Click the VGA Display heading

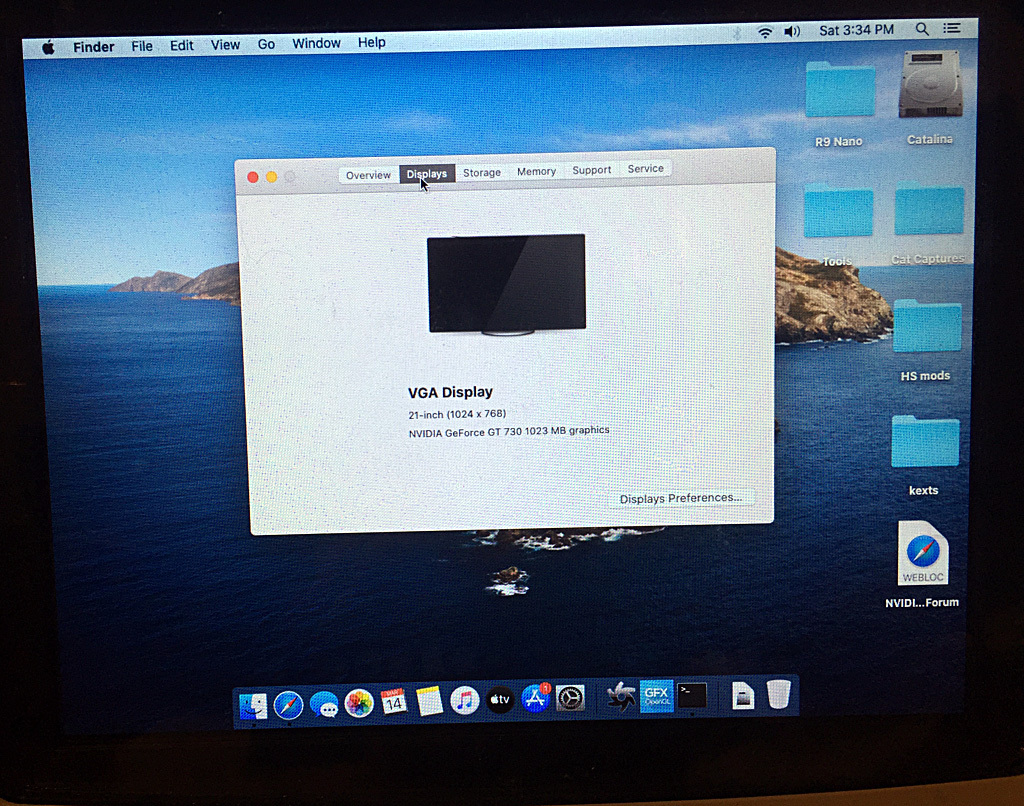[451, 392]
